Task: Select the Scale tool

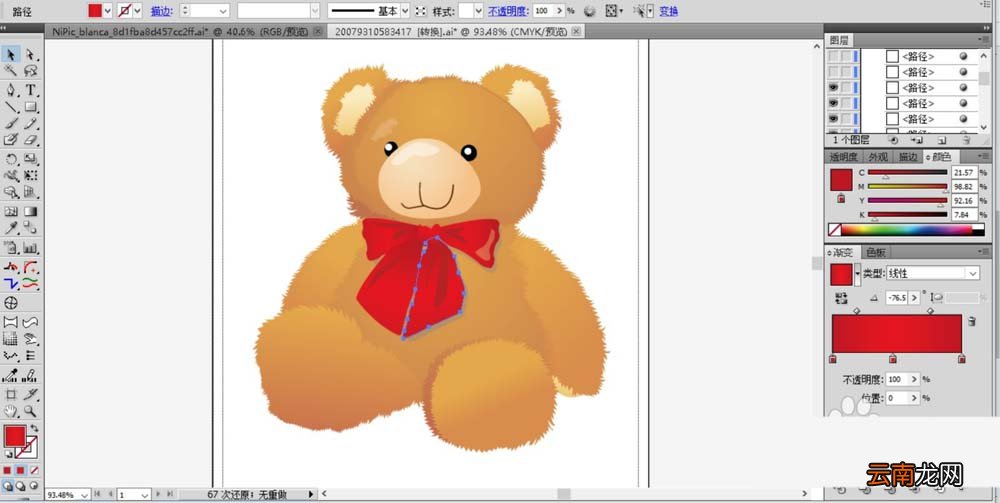Action: pyautogui.click(x=29, y=159)
